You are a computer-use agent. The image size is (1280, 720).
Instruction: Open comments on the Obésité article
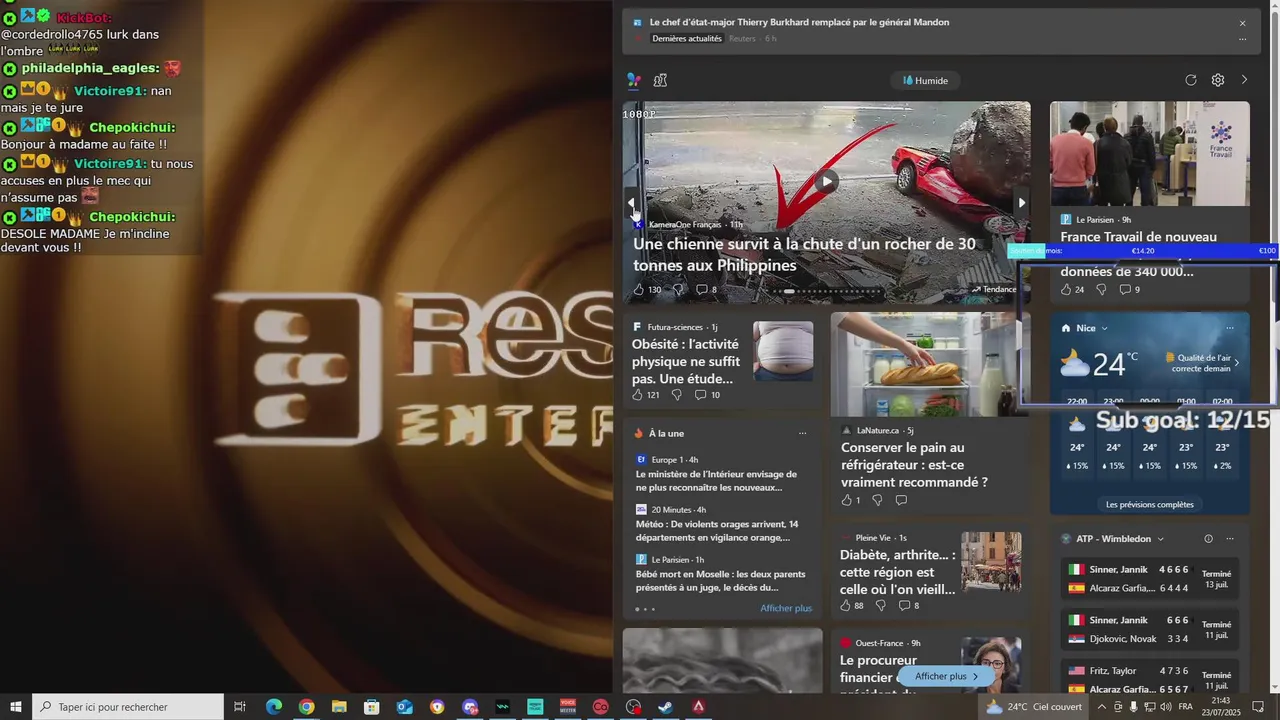pos(707,395)
